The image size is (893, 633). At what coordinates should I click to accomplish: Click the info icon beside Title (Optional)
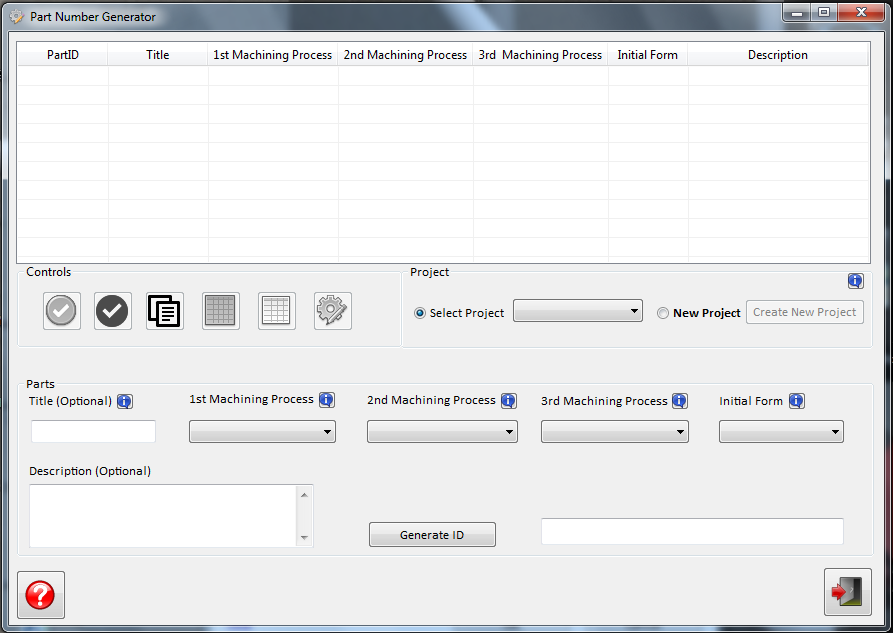point(124,400)
